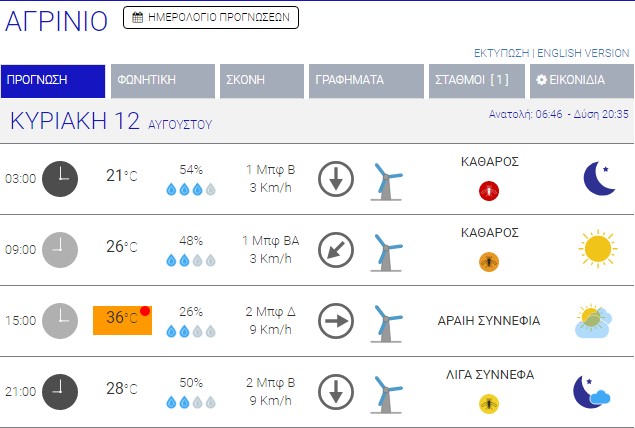Open the ΣΚΟΝΗ tab
The image size is (635, 428).
pos(261,81)
